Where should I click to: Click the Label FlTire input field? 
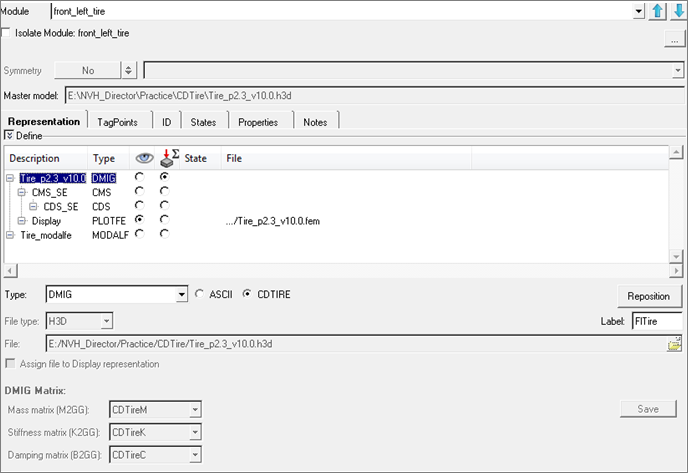(x=657, y=321)
